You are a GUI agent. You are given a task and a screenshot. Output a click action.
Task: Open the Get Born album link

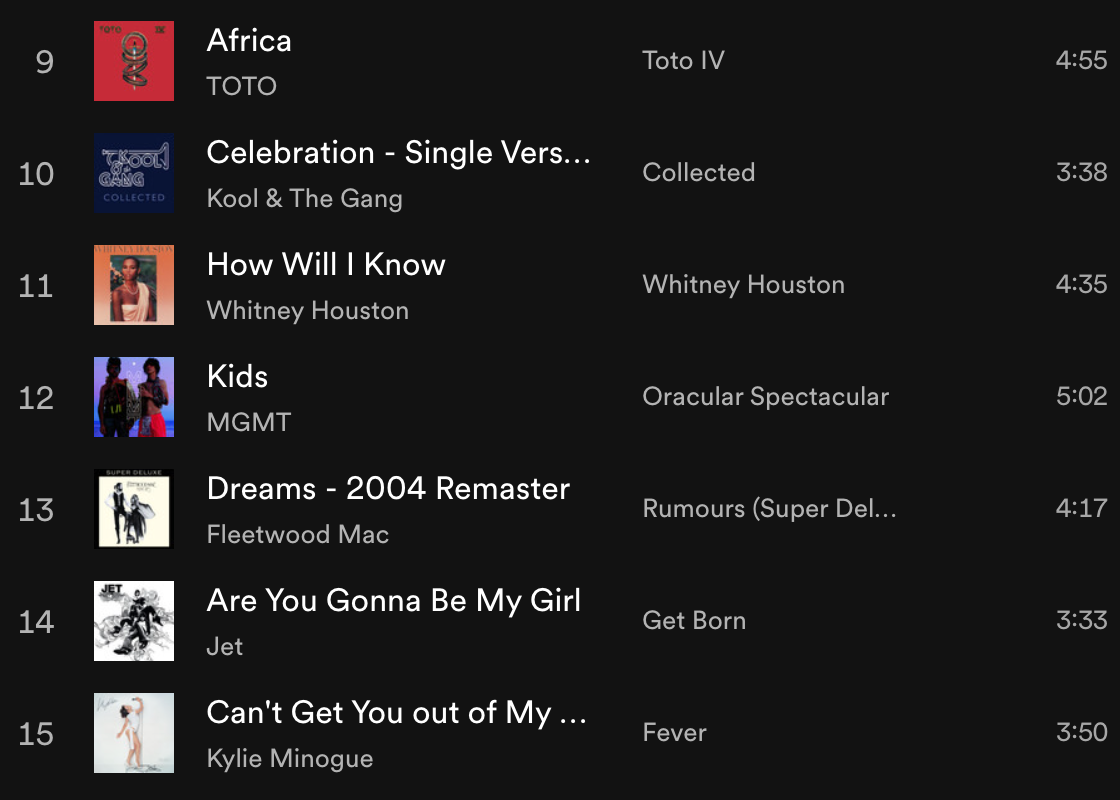(694, 621)
